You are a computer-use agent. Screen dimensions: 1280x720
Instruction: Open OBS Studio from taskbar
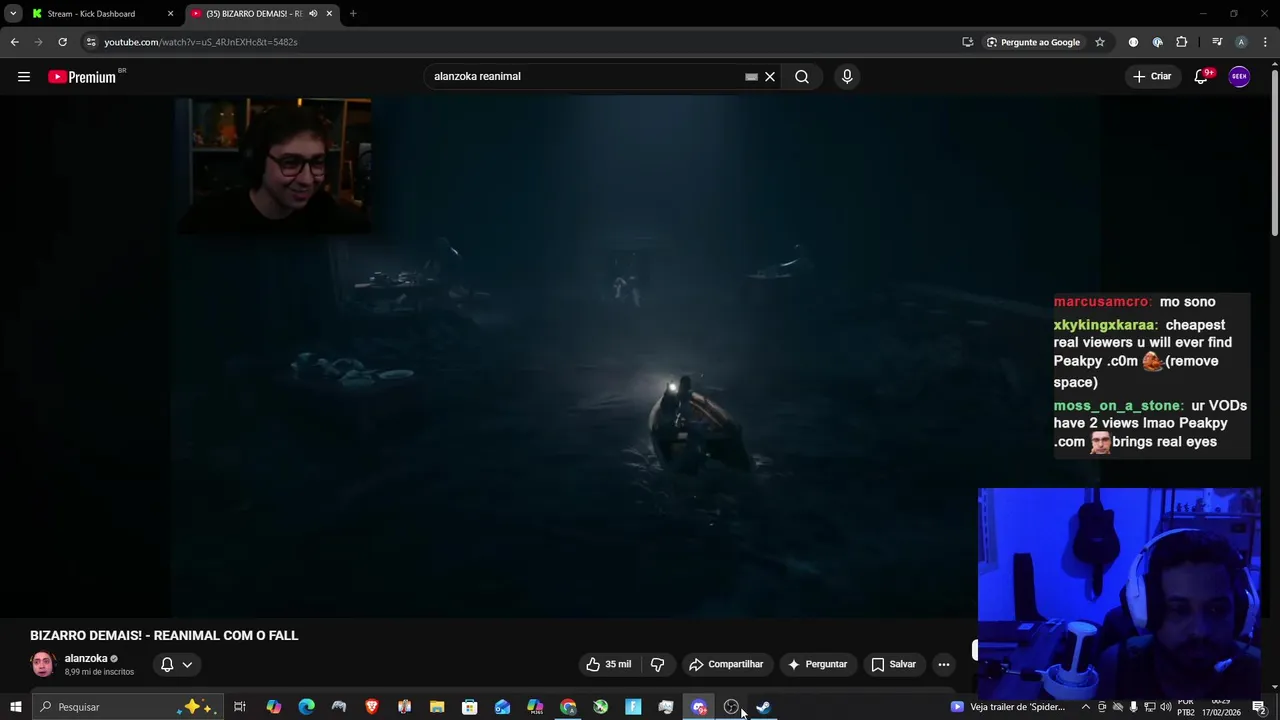pyautogui.click(x=731, y=707)
